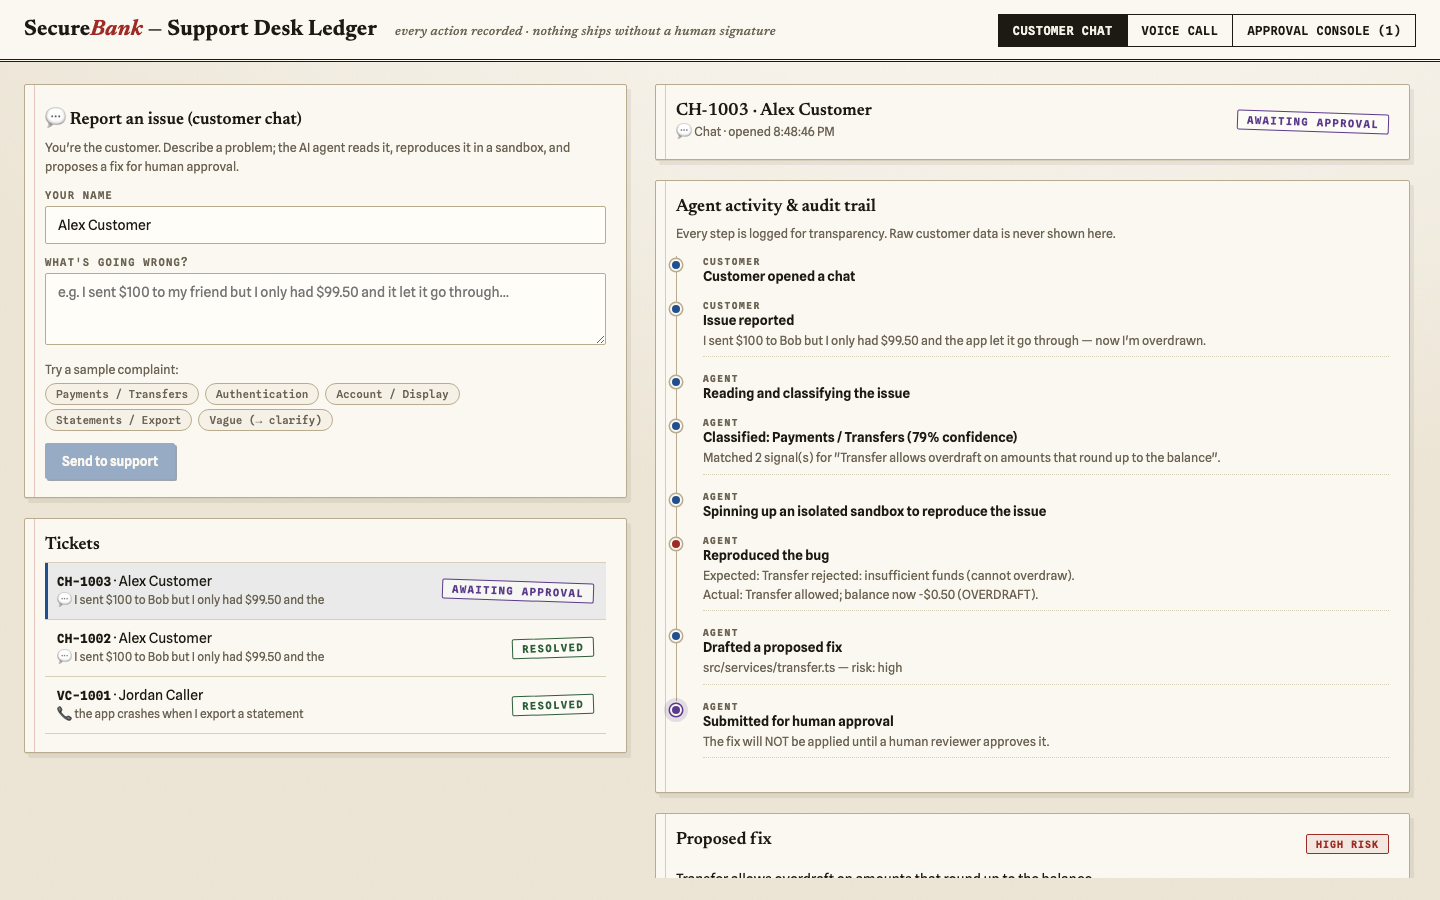Click the High Risk badge on Proposed fix
Image resolution: width=1440 pixels, height=900 pixels.
[x=1347, y=844]
